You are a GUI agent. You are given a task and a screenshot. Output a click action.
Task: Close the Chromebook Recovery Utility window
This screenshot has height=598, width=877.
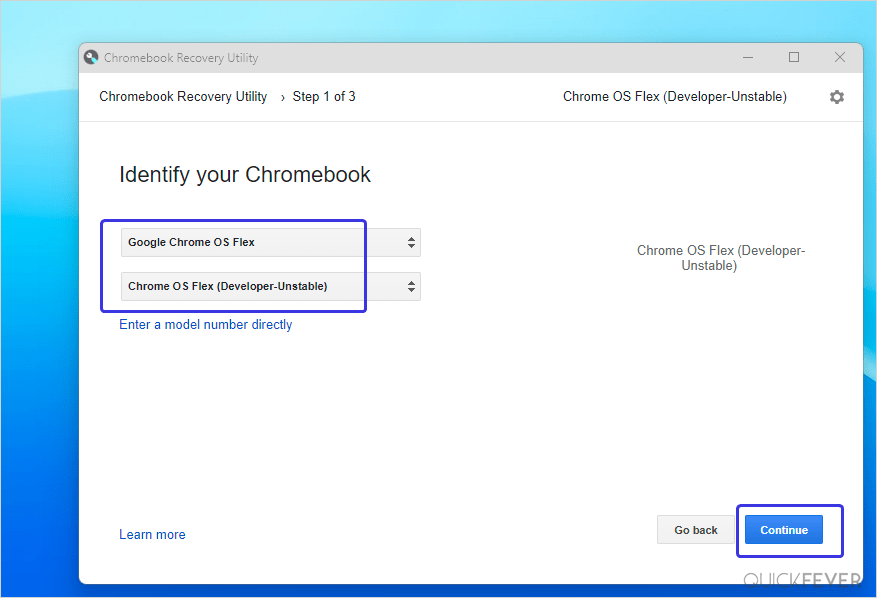(840, 57)
